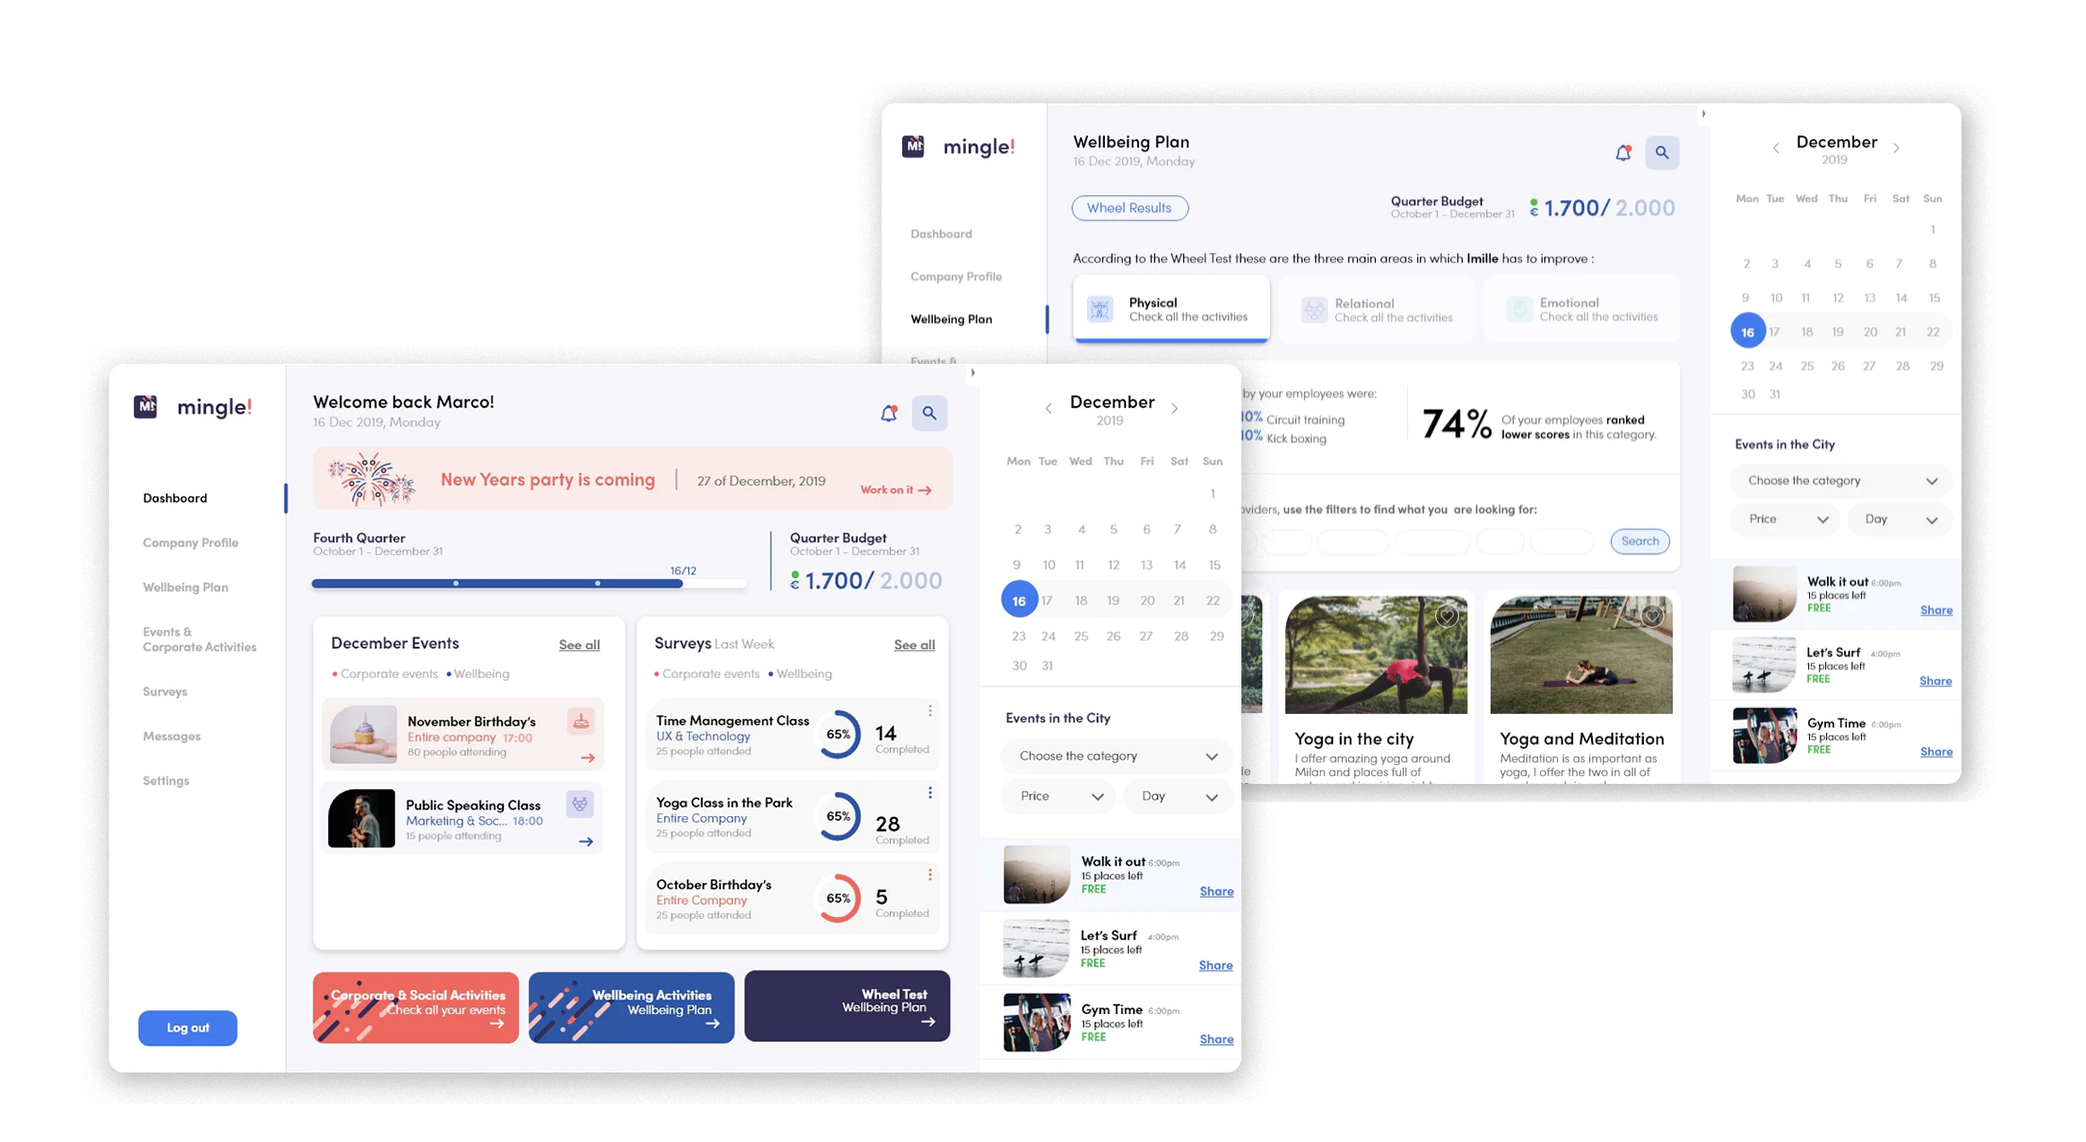Click See all next to December Events

(579, 645)
